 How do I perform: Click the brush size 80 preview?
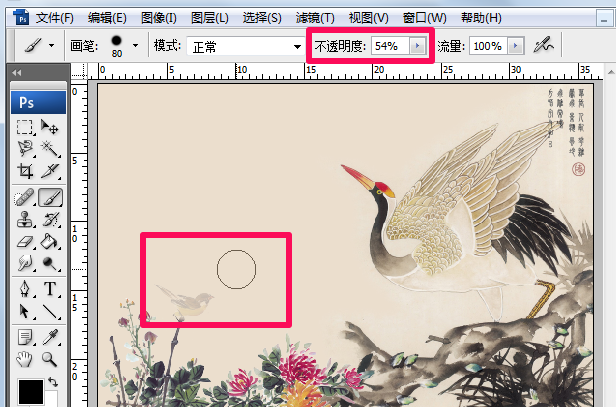[x=116, y=46]
